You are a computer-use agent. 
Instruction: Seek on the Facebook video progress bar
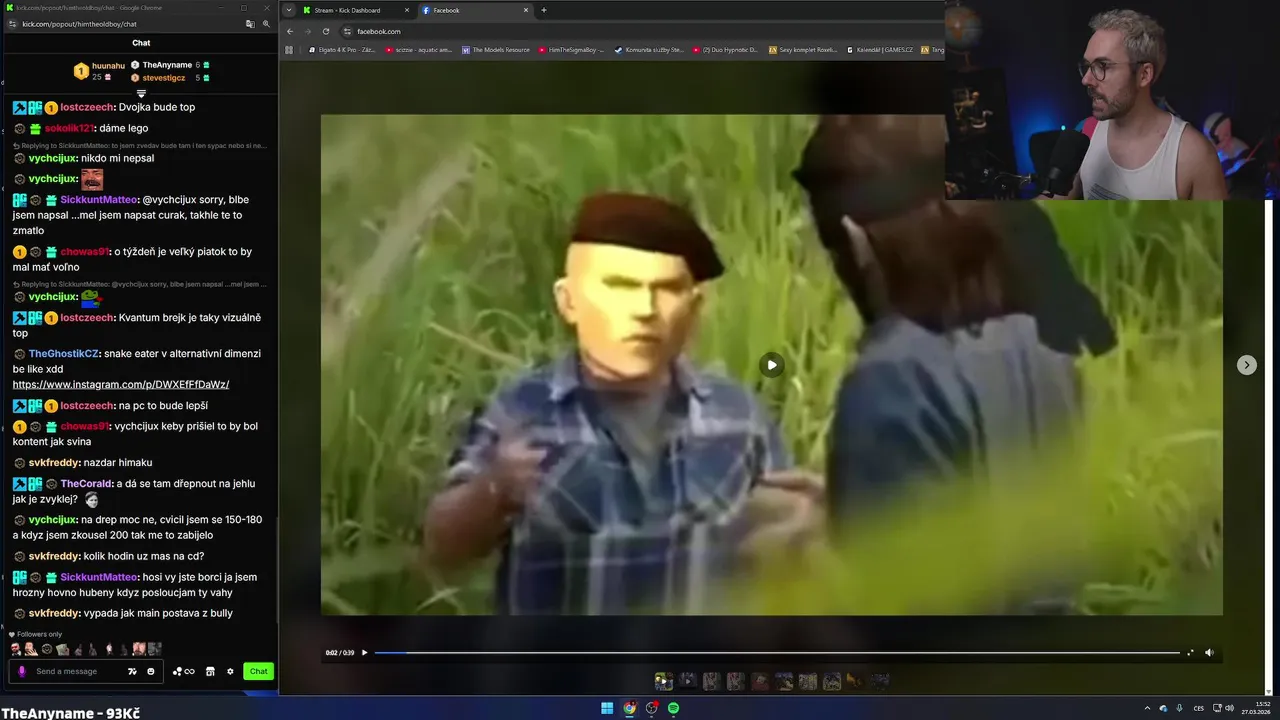click(x=777, y=653)
